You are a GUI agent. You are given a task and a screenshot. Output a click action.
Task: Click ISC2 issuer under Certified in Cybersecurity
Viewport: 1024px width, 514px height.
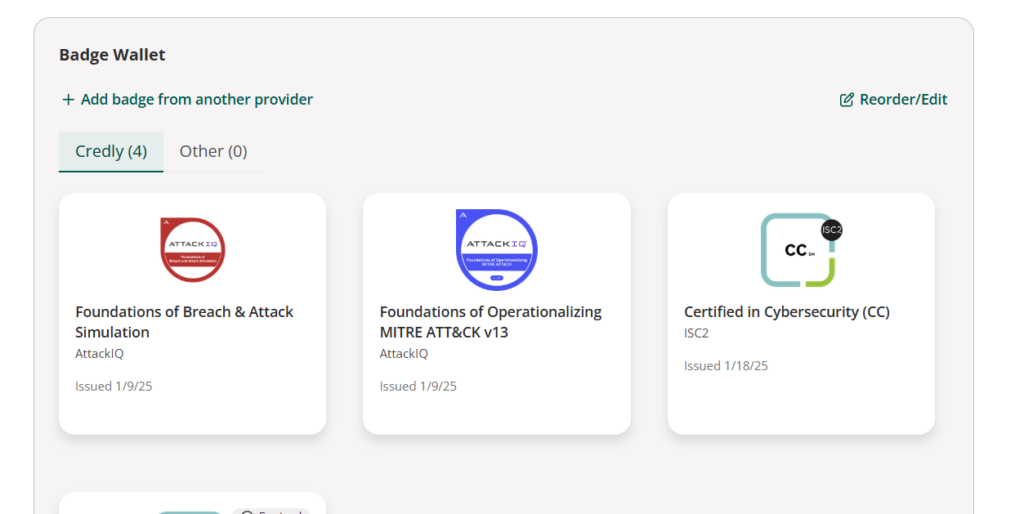(696, 333)
